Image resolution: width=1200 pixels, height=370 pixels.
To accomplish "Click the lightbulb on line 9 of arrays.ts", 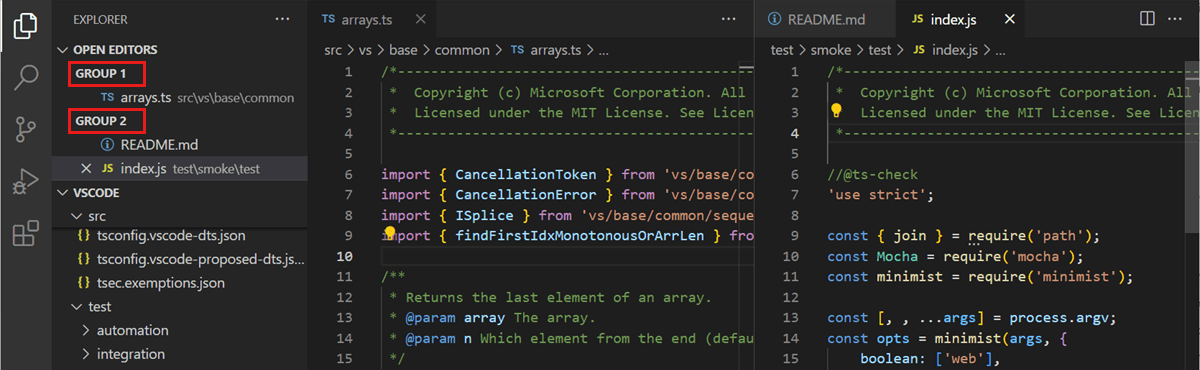I will click(390, 233).
